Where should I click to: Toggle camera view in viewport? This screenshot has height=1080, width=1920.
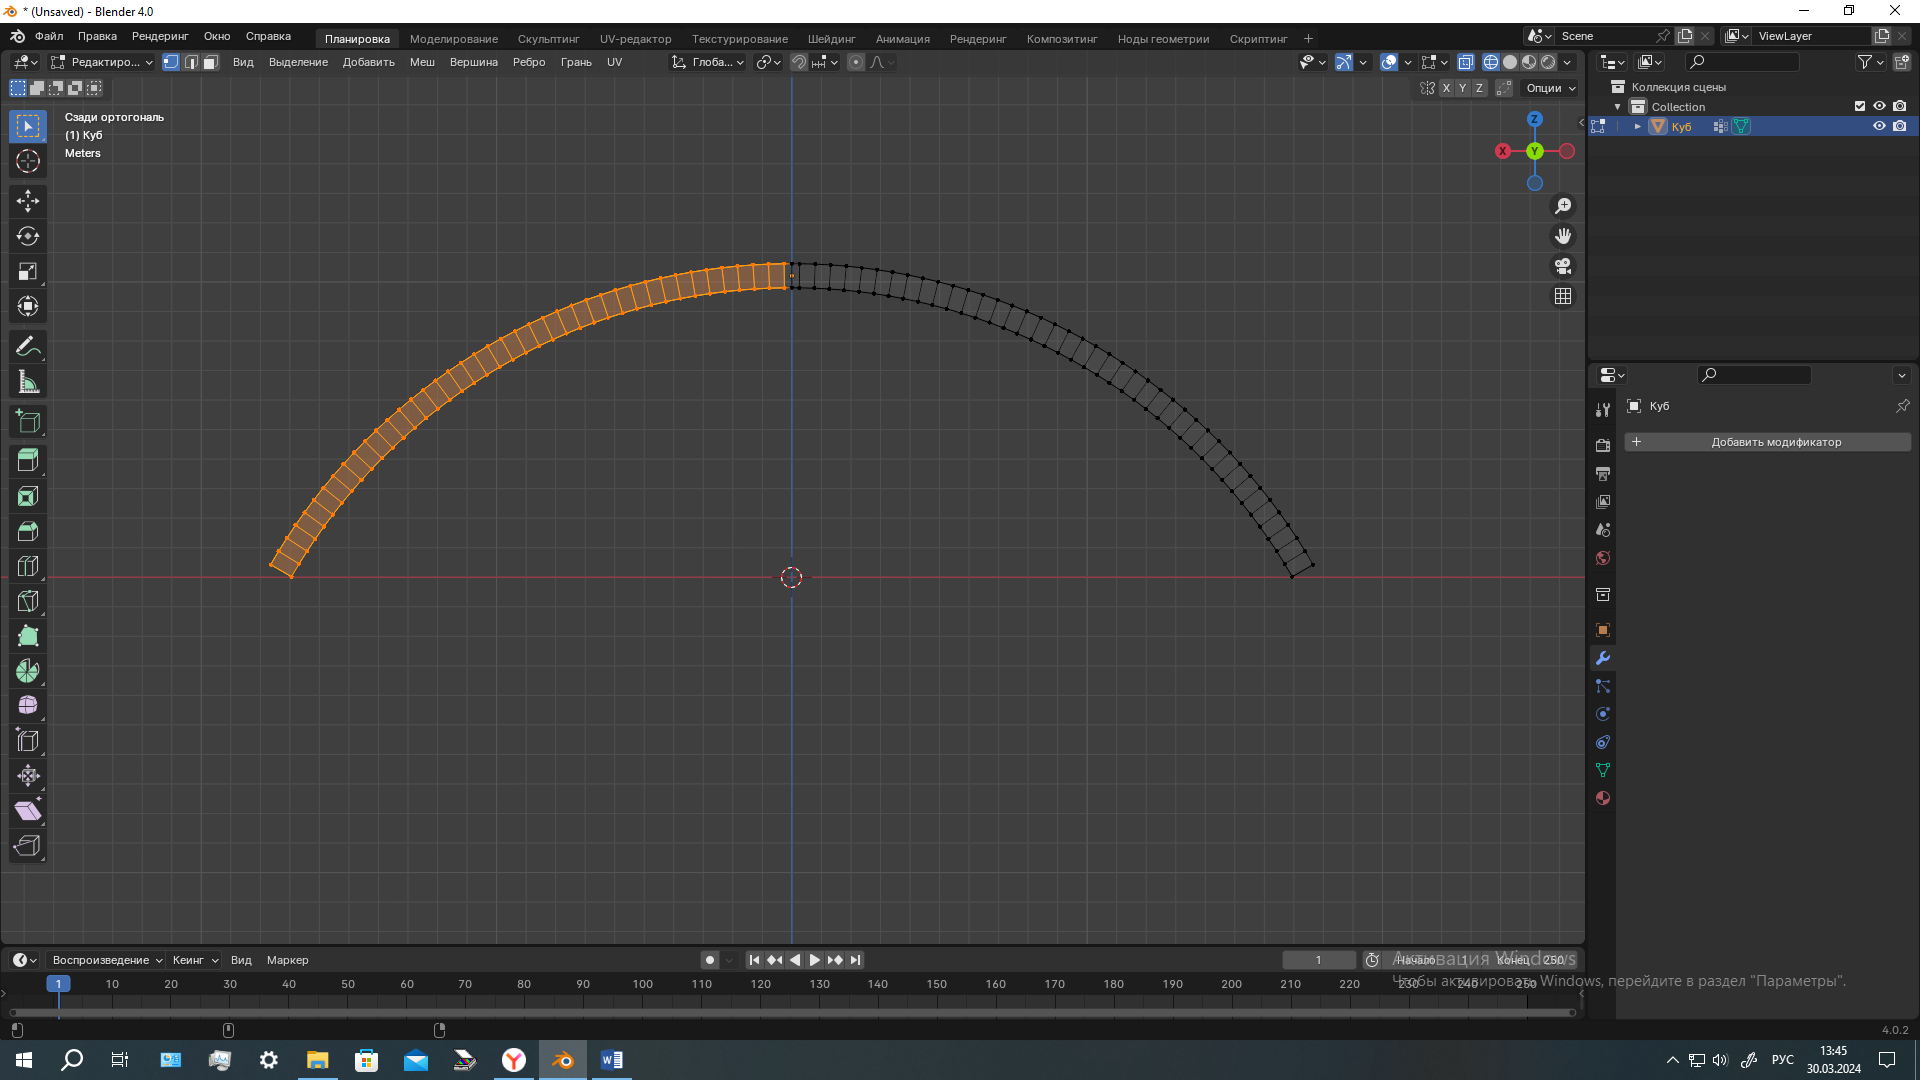[x=1563, y=266]
